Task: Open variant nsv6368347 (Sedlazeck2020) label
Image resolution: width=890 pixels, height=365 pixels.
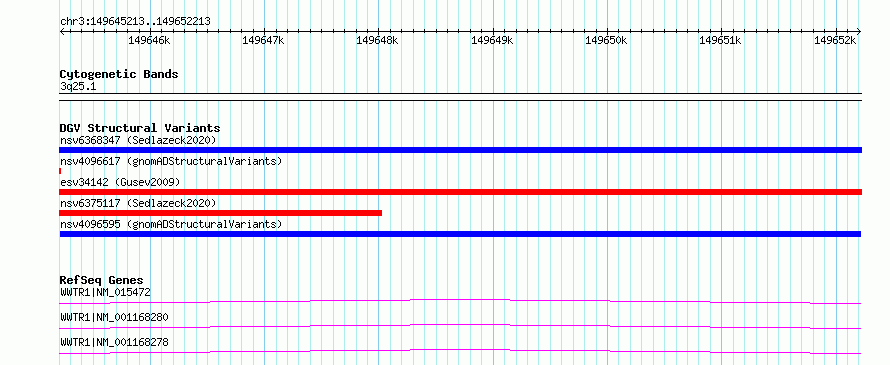Action: 138,140
